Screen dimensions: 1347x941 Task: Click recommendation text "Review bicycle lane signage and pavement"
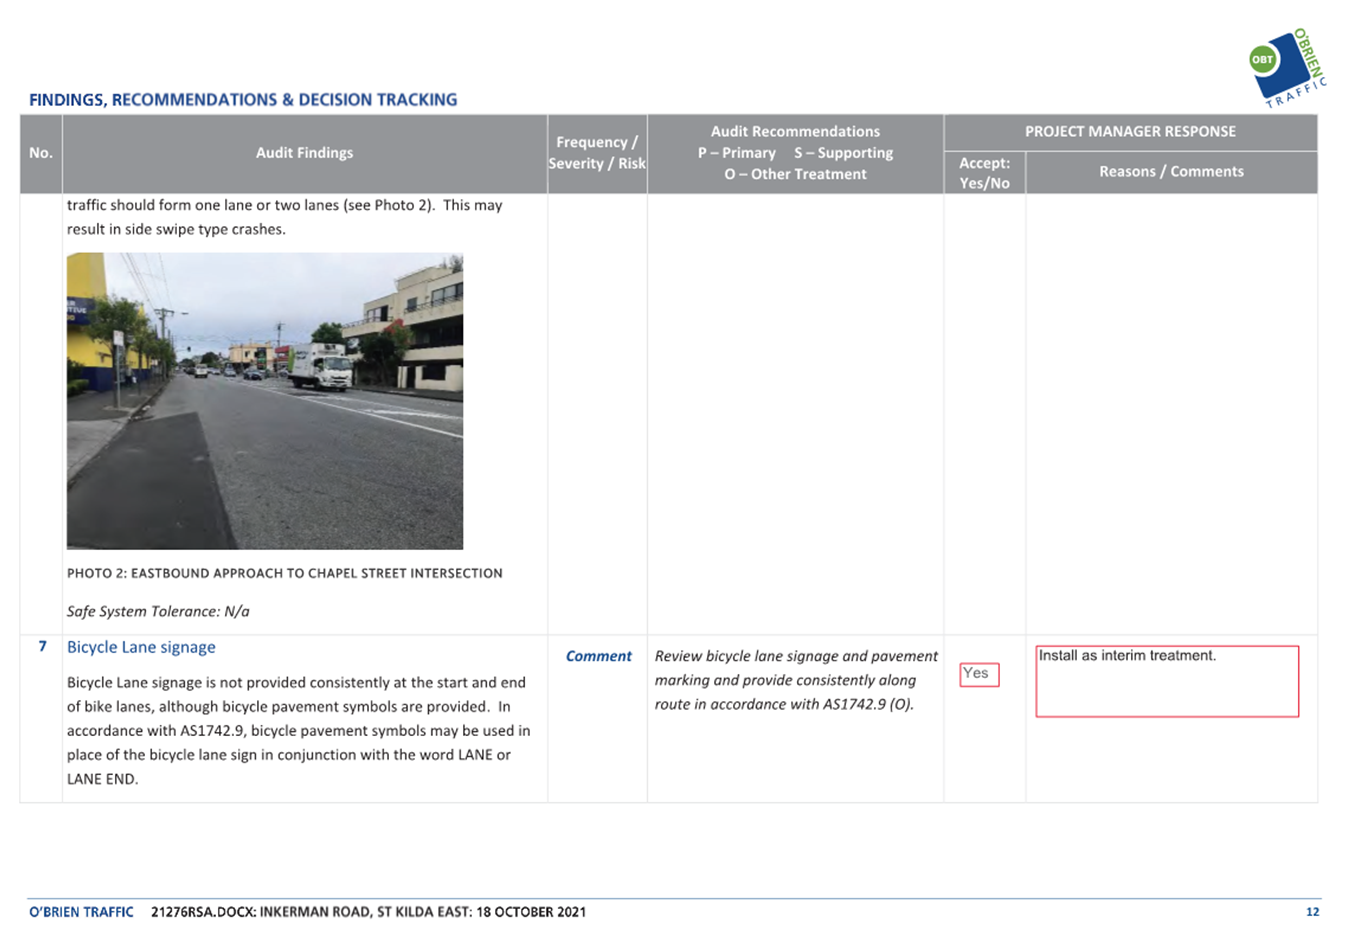[x=796, y=656]
